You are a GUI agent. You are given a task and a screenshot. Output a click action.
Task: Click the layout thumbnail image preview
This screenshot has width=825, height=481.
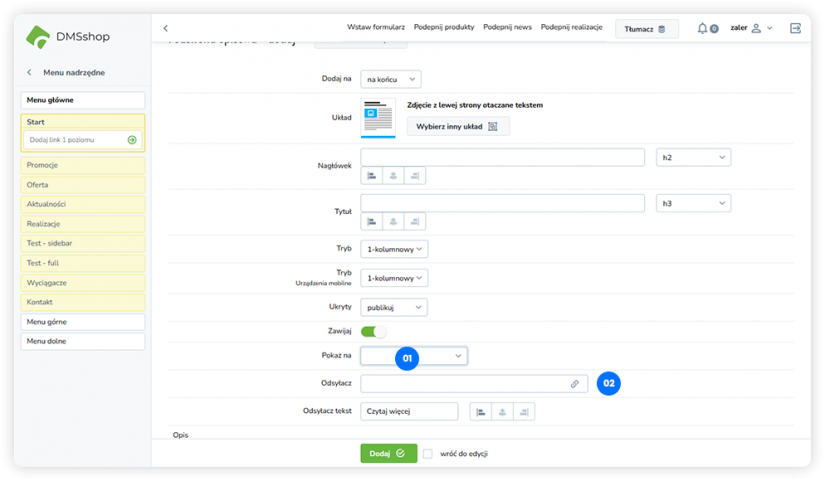point(378,117)
